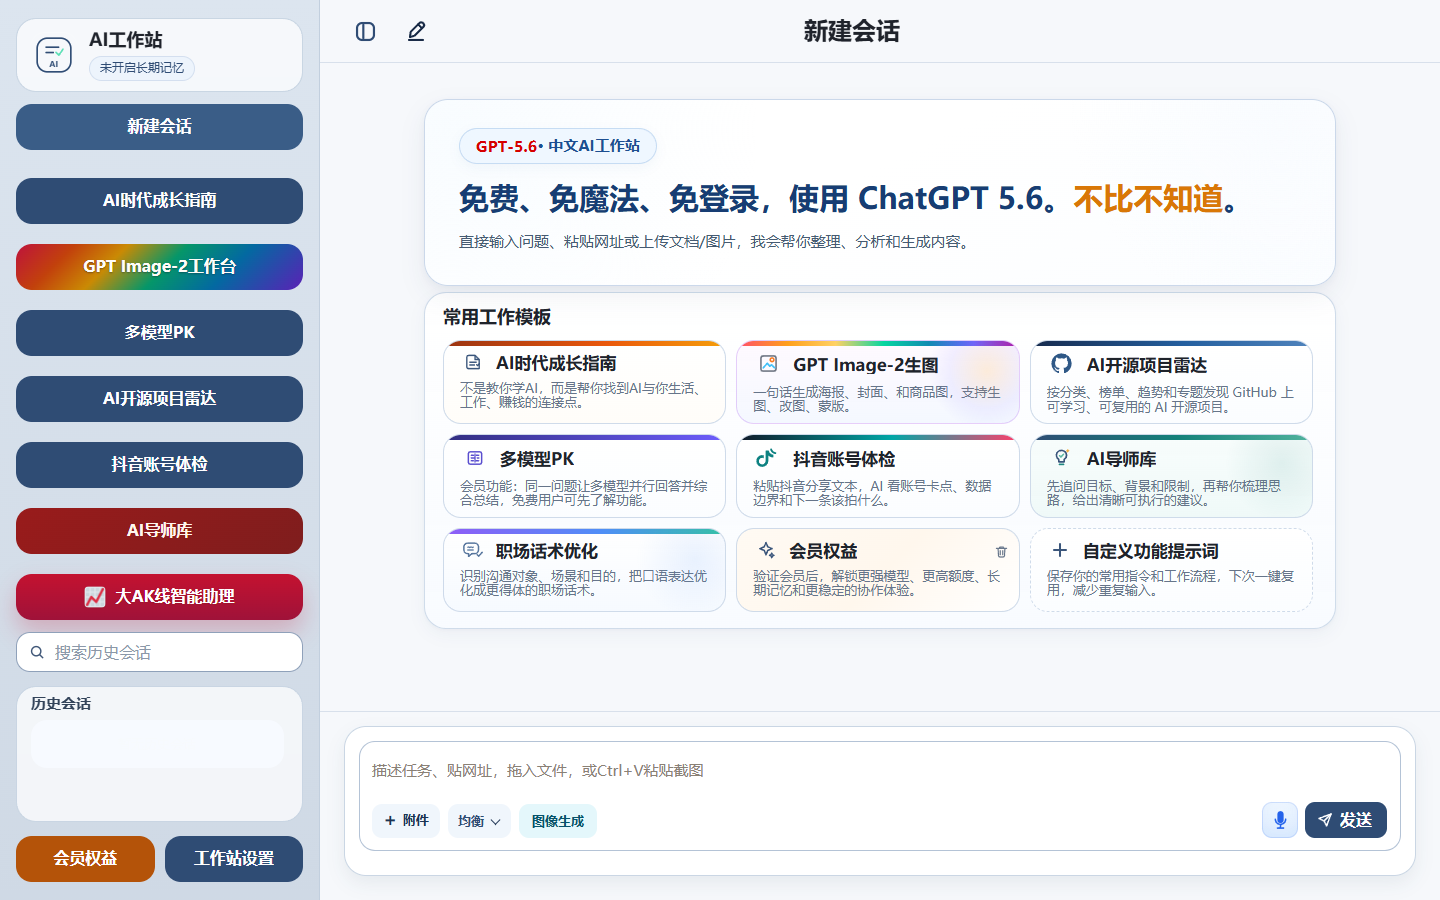1440x900 pixels.
Task: Select the 抖音账号体检 template card title
Action: (844, 459)
